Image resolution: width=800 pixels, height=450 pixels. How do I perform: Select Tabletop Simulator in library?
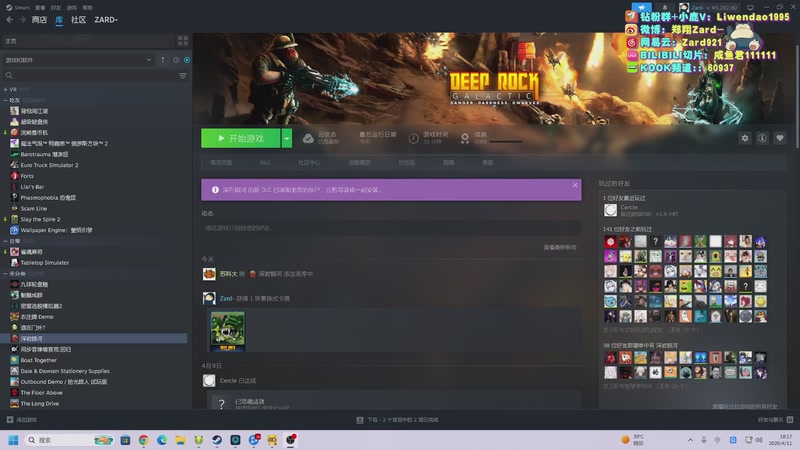[44, 263]
